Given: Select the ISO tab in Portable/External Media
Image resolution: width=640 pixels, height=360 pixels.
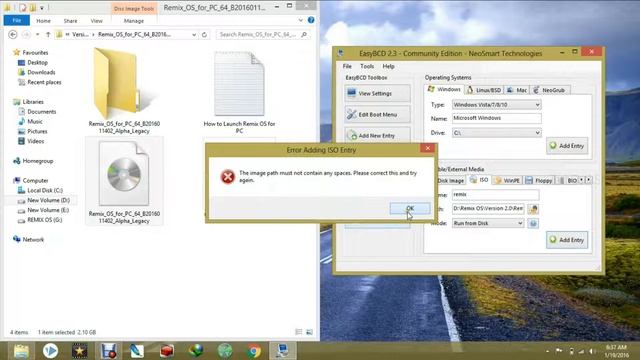Looking at the screenshot, I should tap(479, 180).
